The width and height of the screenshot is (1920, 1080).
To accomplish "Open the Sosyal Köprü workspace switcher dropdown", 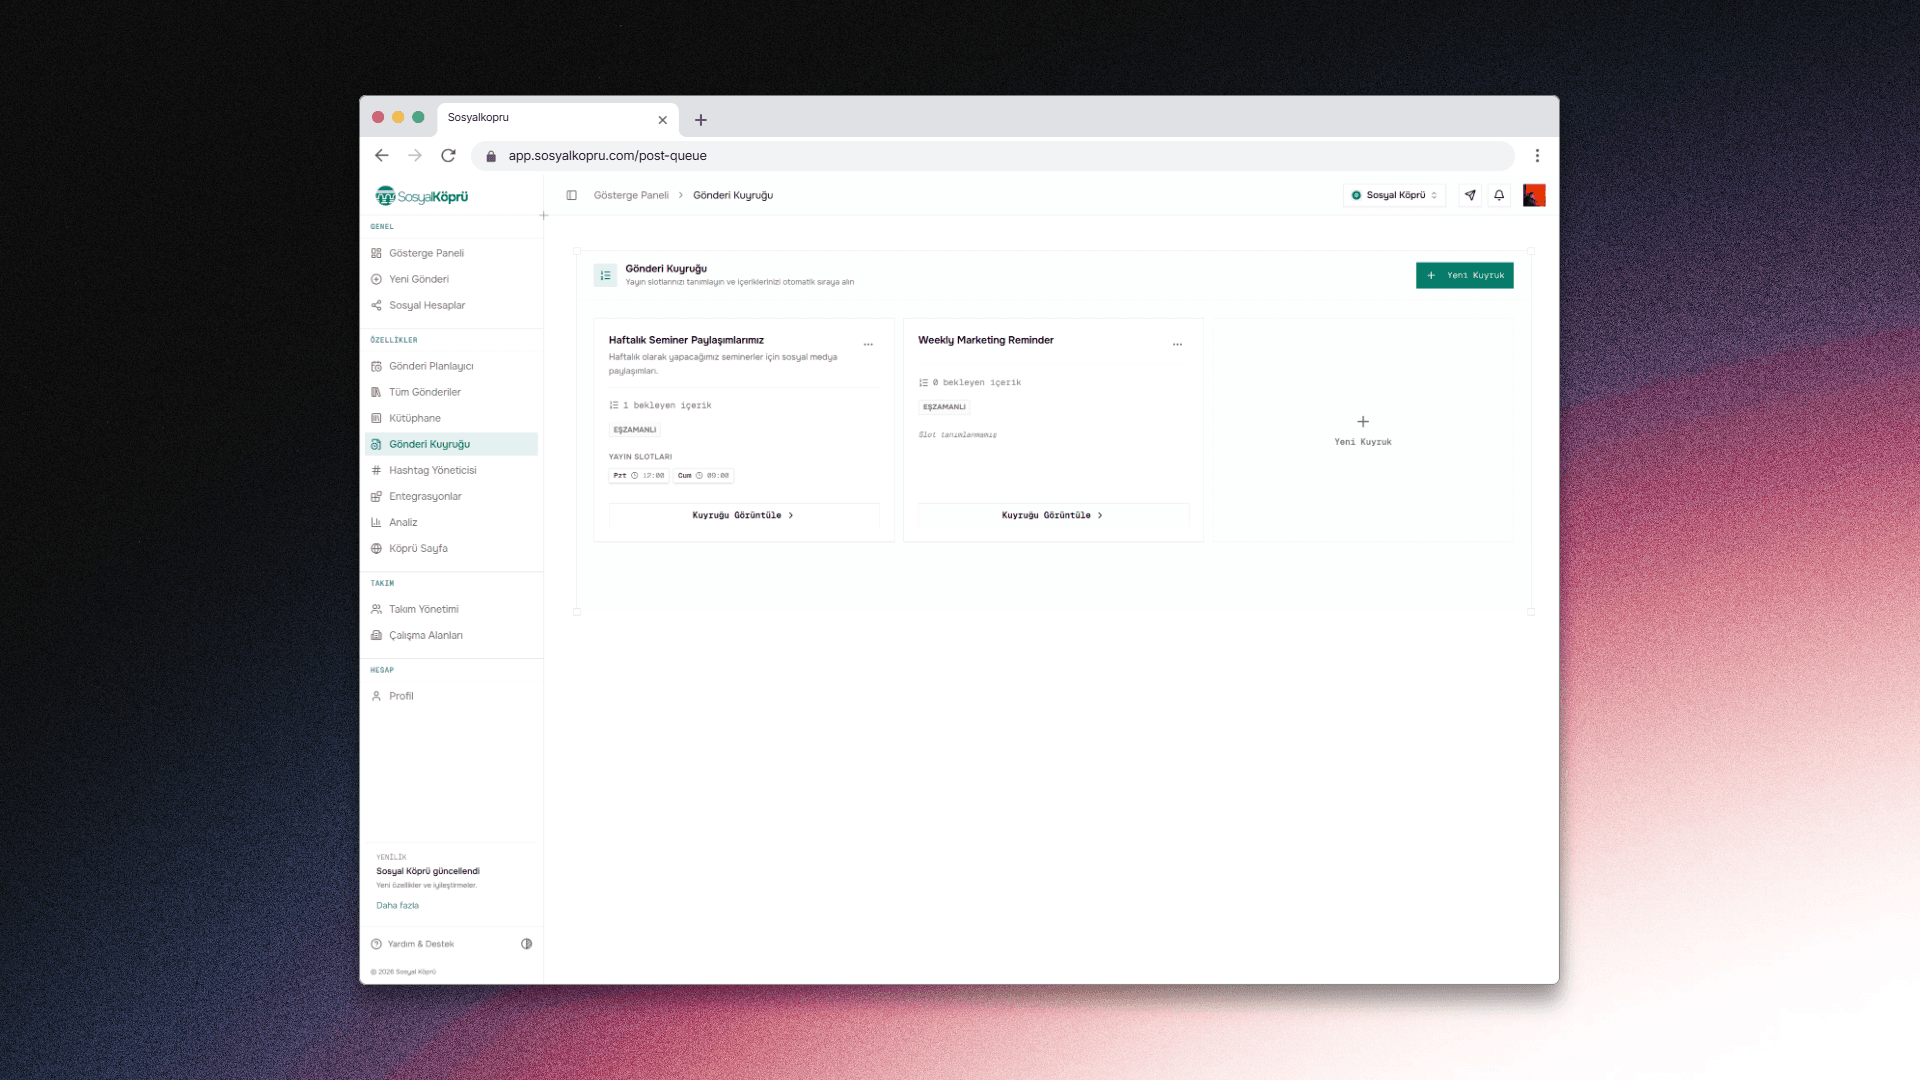I will [x=1394, y=196].
